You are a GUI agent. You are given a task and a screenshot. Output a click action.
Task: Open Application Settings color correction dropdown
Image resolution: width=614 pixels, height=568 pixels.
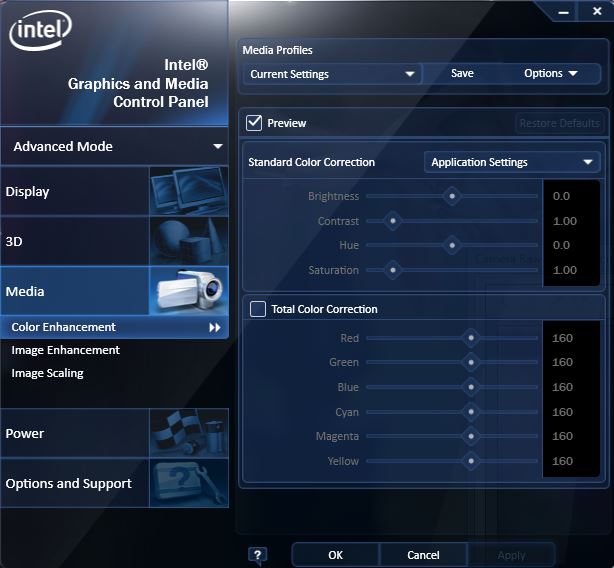click(512, 162)
